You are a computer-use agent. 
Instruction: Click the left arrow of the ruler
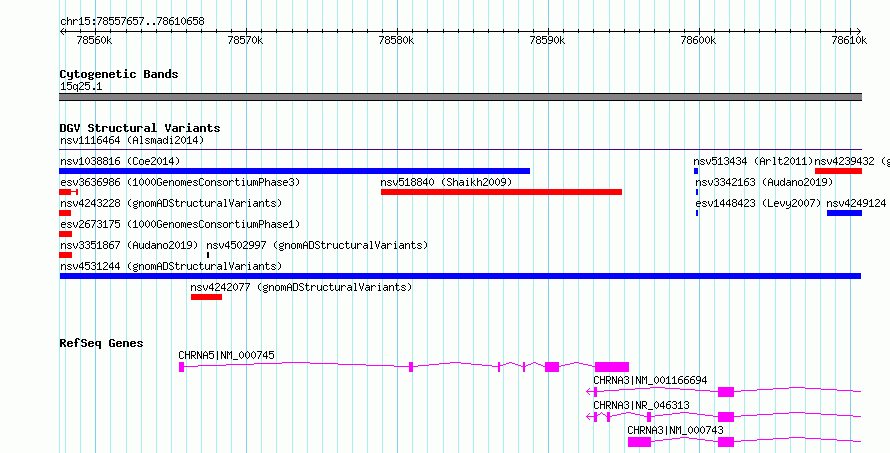62,31
